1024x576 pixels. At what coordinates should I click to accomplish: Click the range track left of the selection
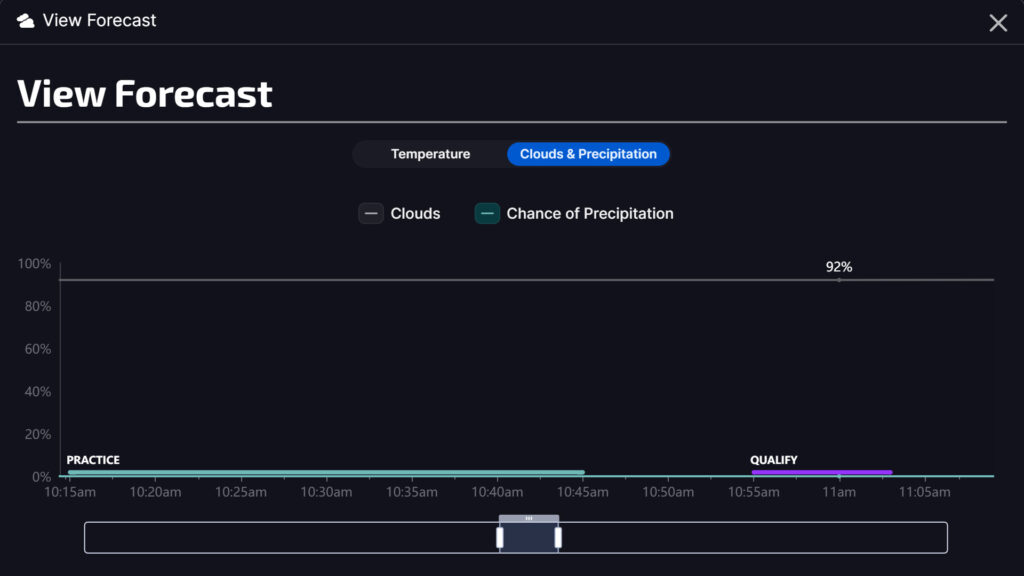pyautogui.click(x=290, y=538)
